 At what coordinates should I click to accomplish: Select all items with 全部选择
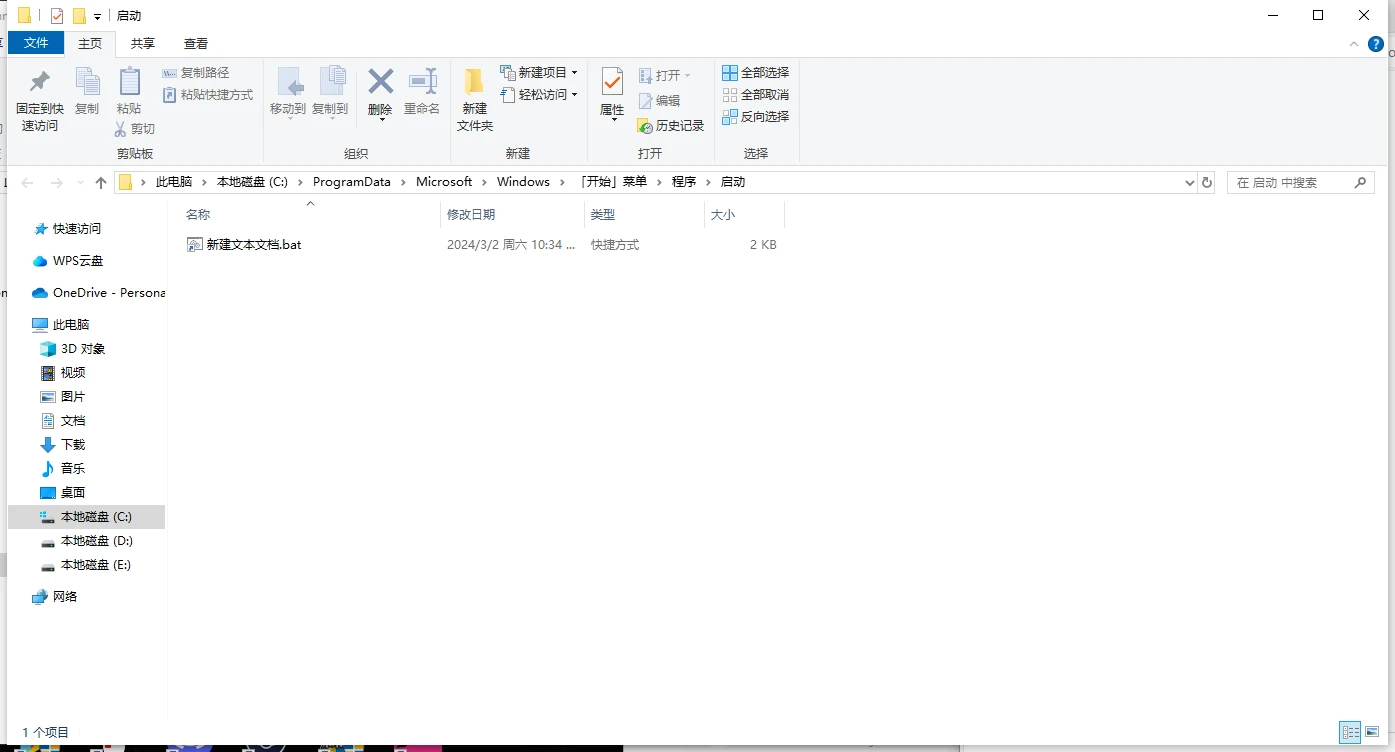point(755,72)
